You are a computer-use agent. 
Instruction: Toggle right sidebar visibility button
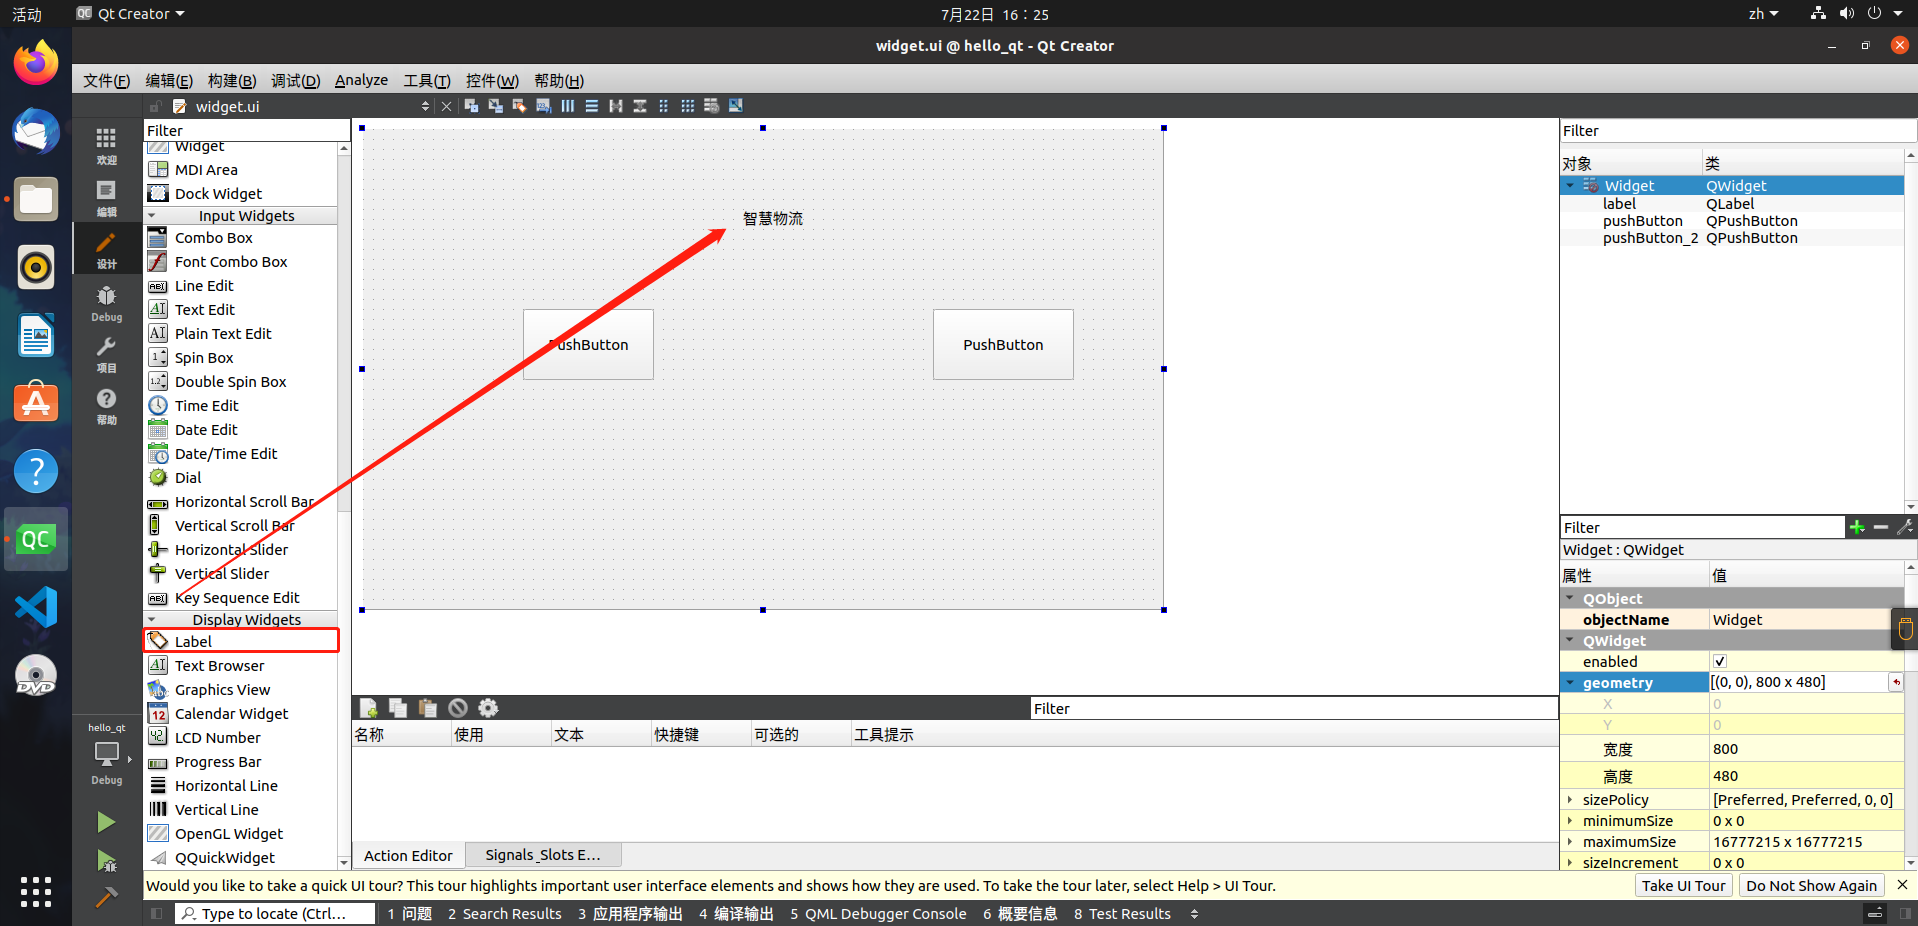[x=1906, y=914]
